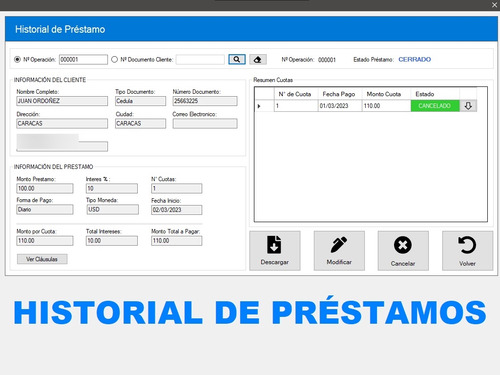Click the Nombre Completo field JUAN ORDOÑEZ
Screen dimensions: 500x375
click(62, 101)
